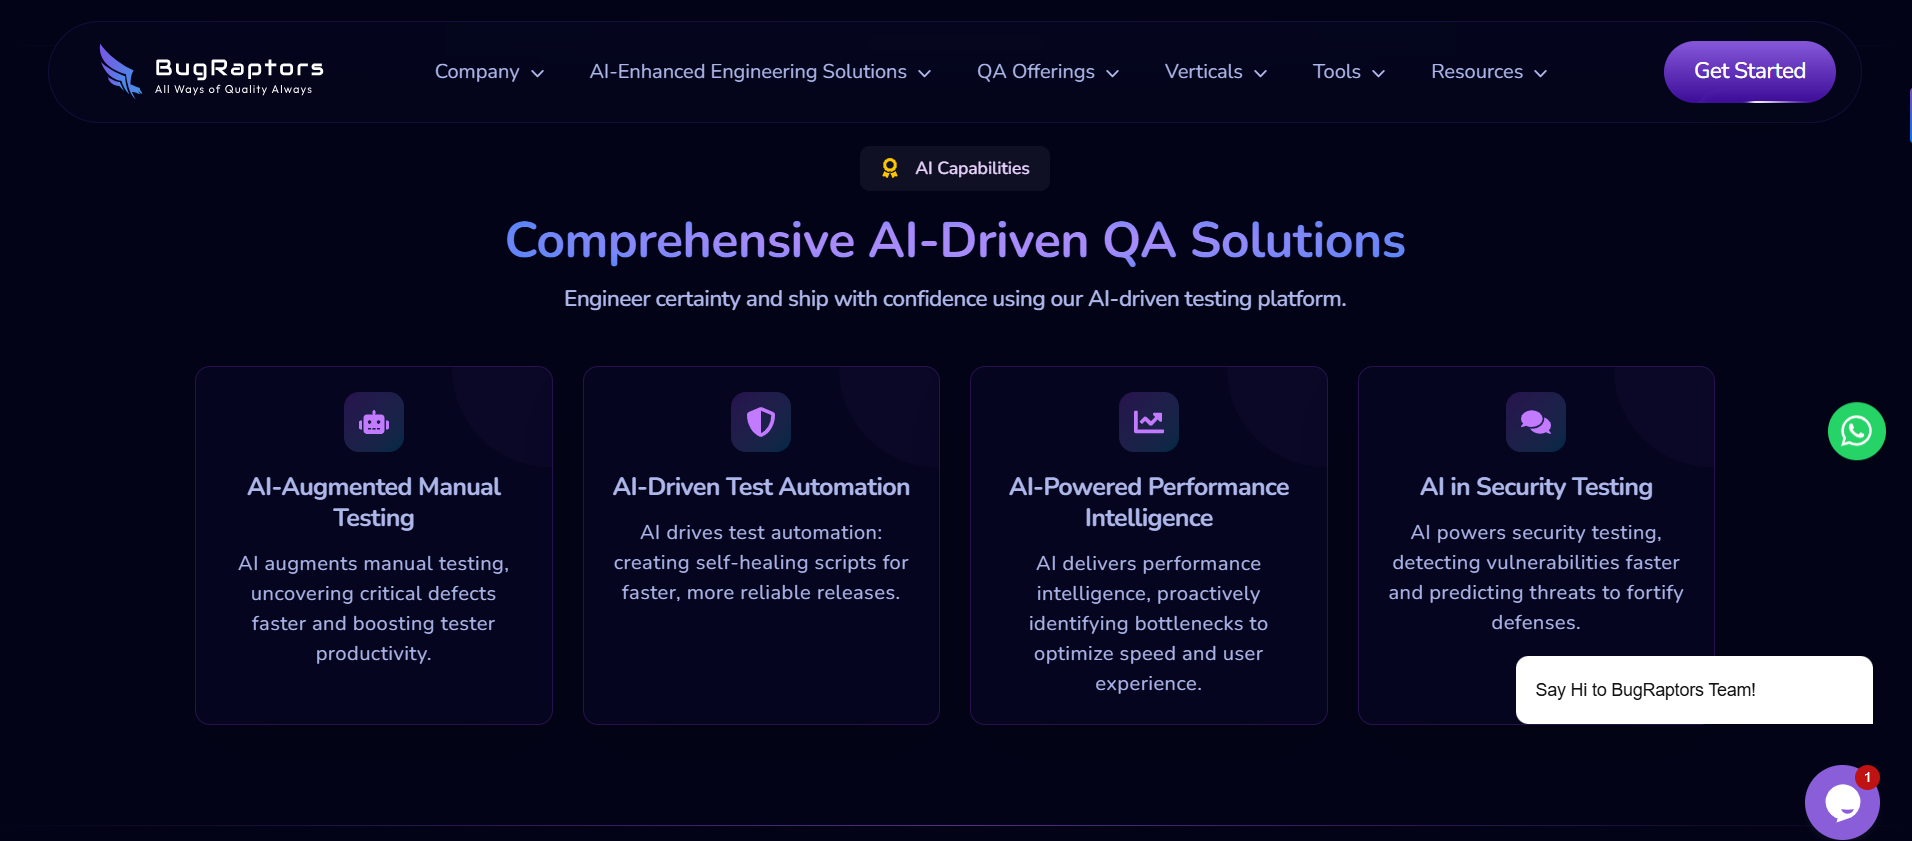Image resolution: width=1912 pixels, height=841 pixels.
Task: Expand the Company dropdown chevron
Action: click(x=538, y=73)
